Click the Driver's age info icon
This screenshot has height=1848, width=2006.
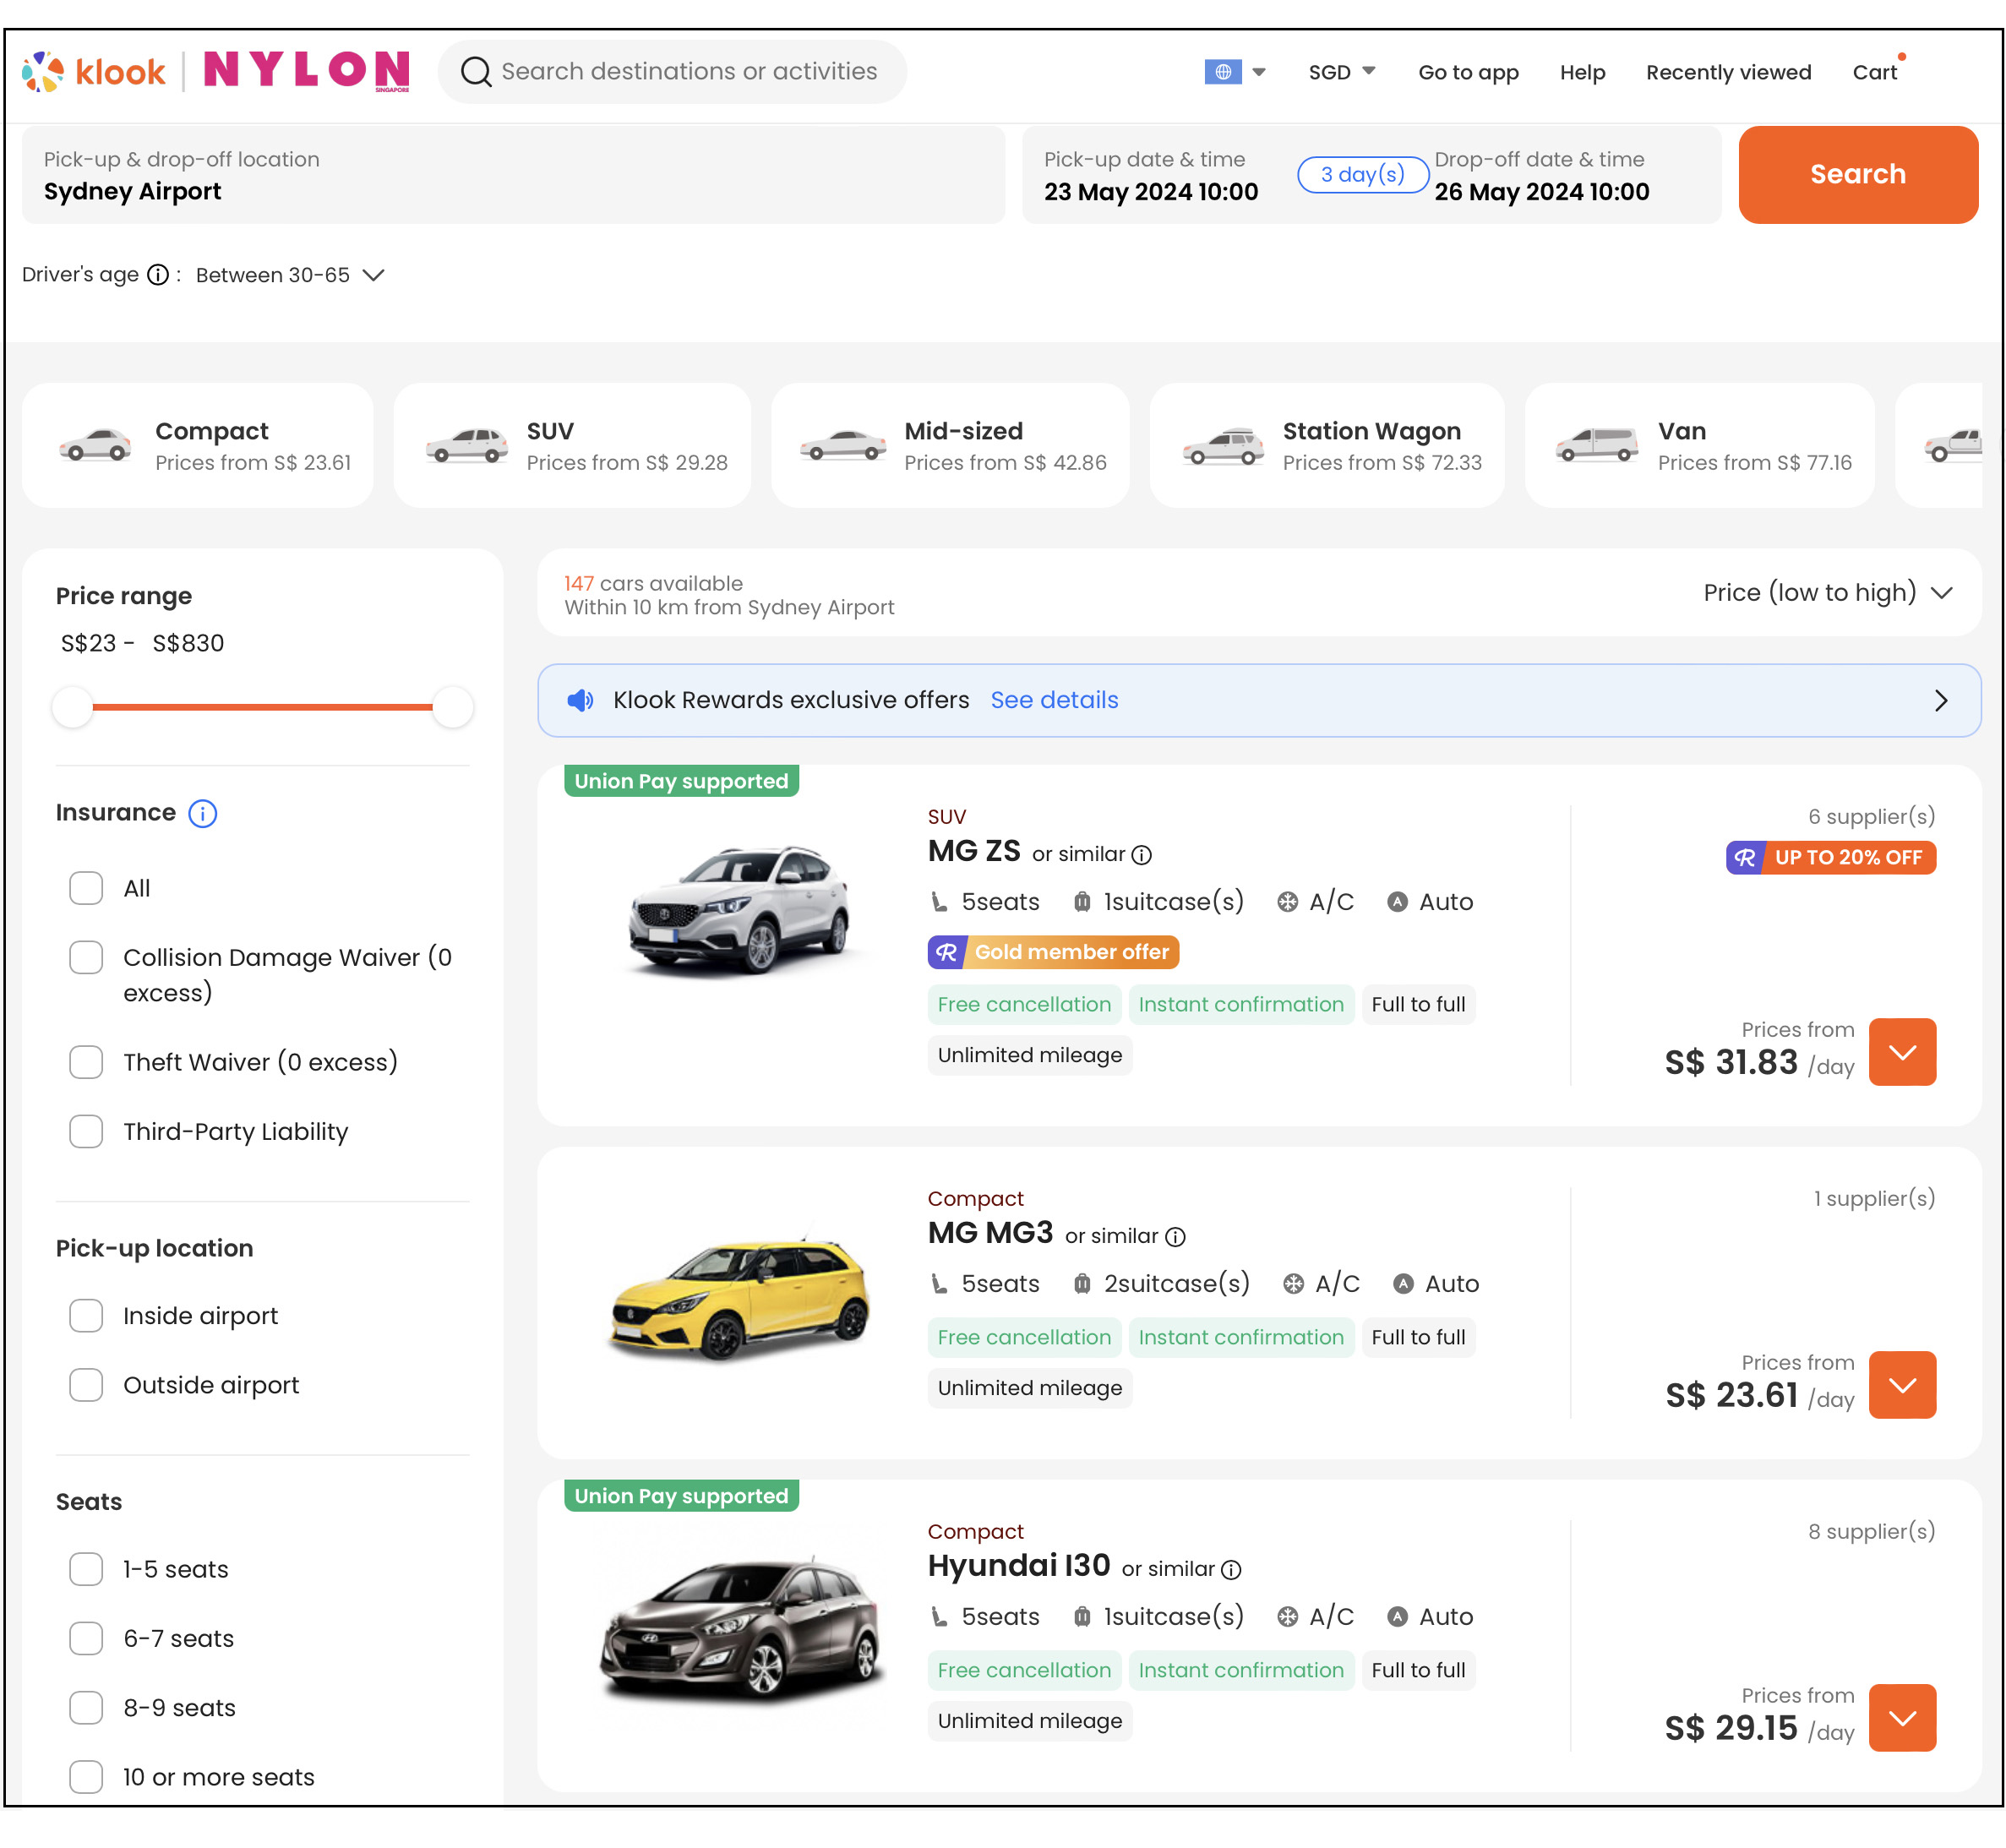(158, 275)
